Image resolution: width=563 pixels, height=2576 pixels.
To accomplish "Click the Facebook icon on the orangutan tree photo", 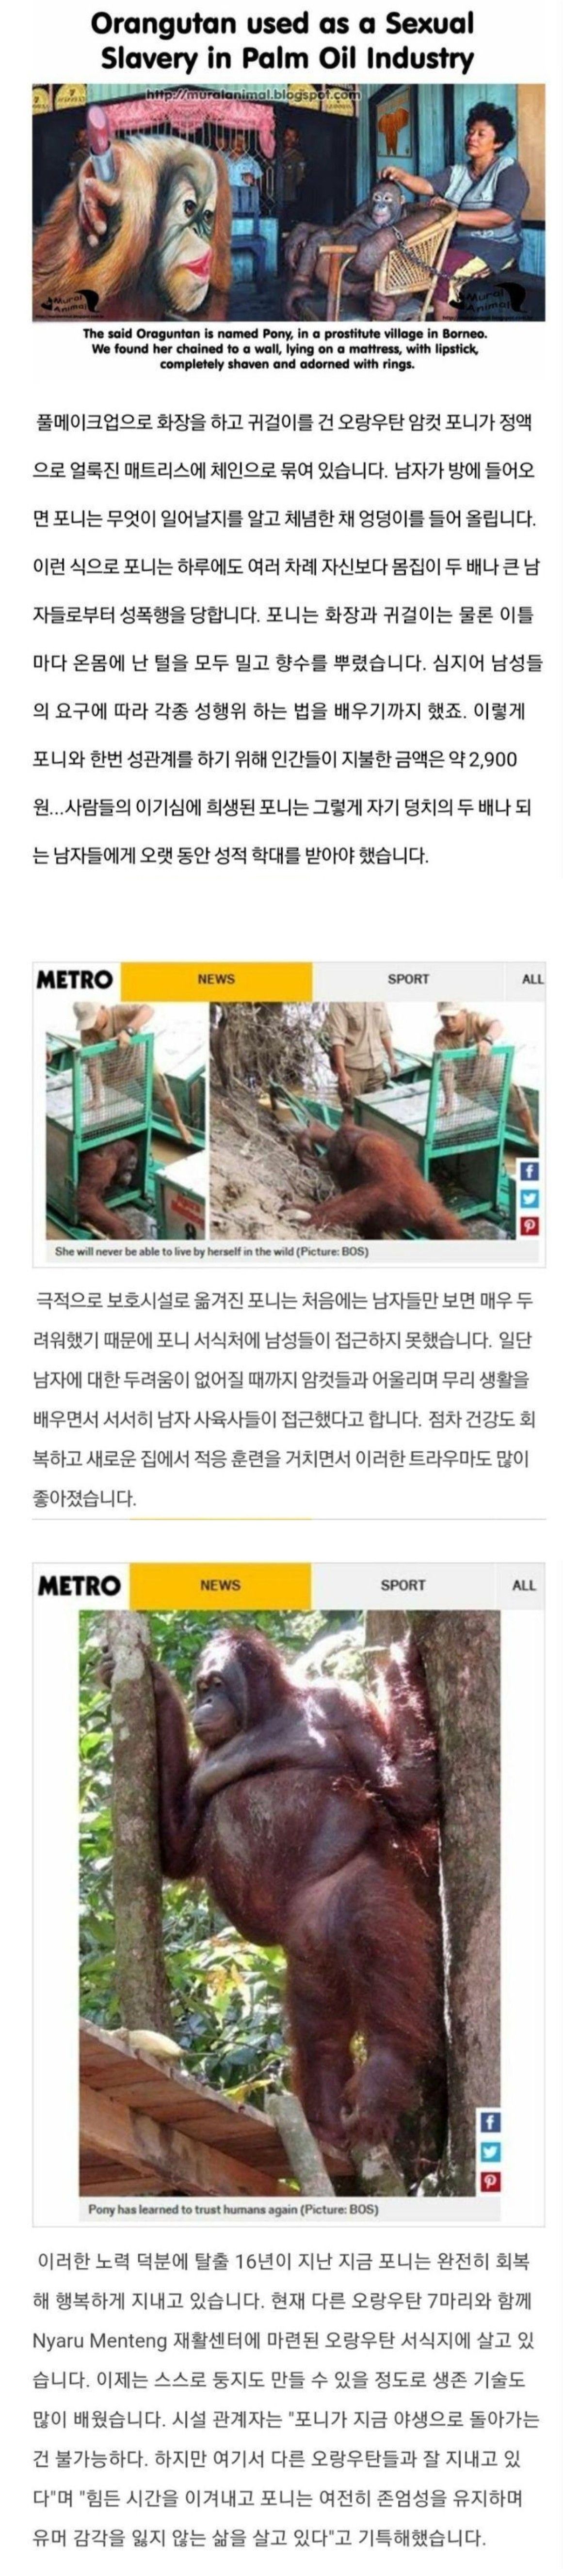I will coord(490,2121).
